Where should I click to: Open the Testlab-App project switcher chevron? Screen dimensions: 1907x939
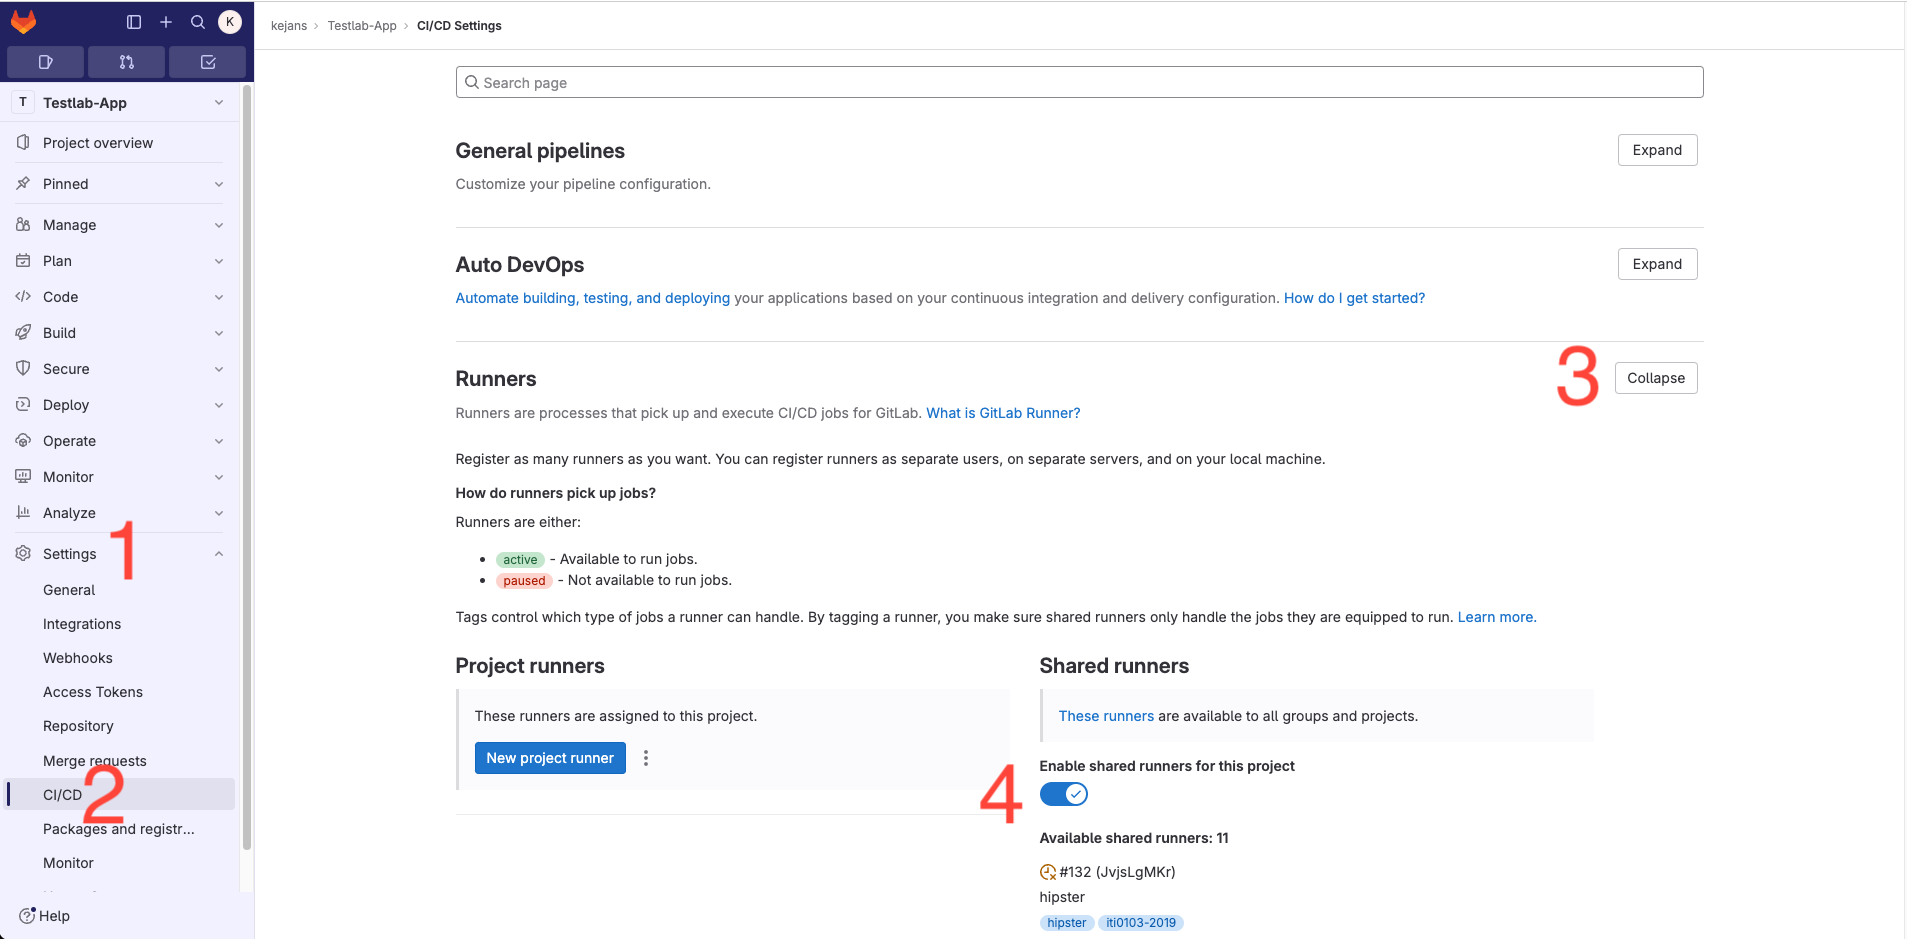point(219,103)
